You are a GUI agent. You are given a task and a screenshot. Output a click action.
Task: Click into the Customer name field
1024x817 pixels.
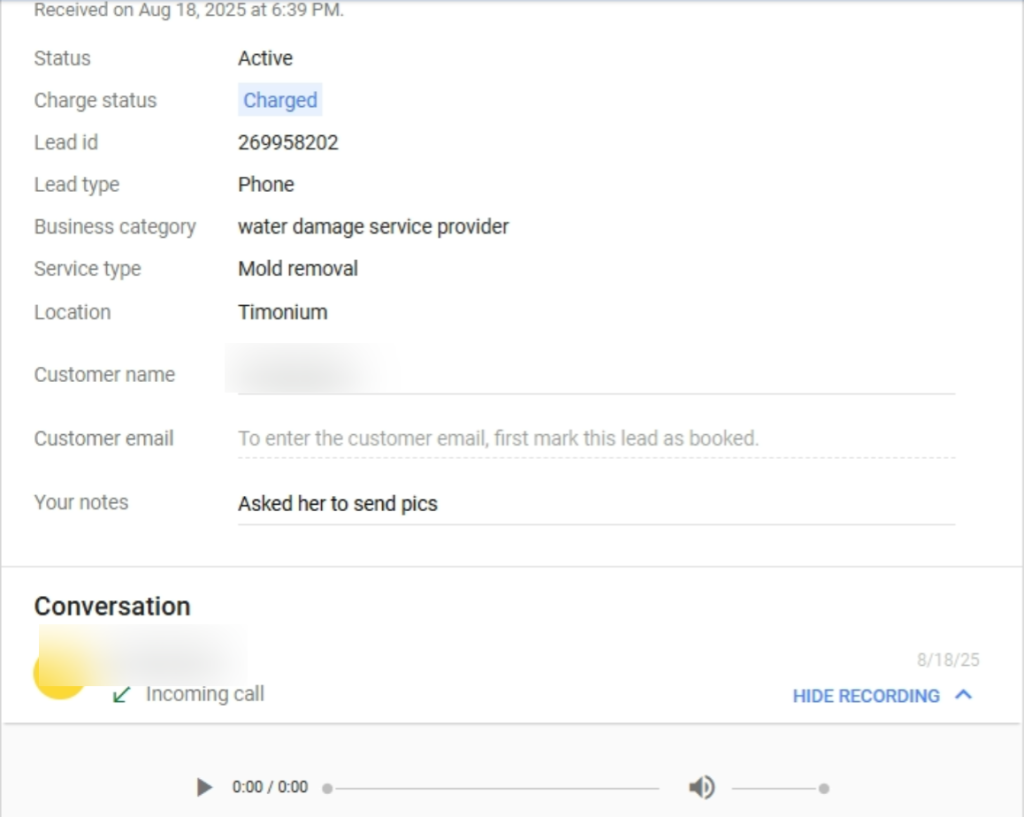595,375
